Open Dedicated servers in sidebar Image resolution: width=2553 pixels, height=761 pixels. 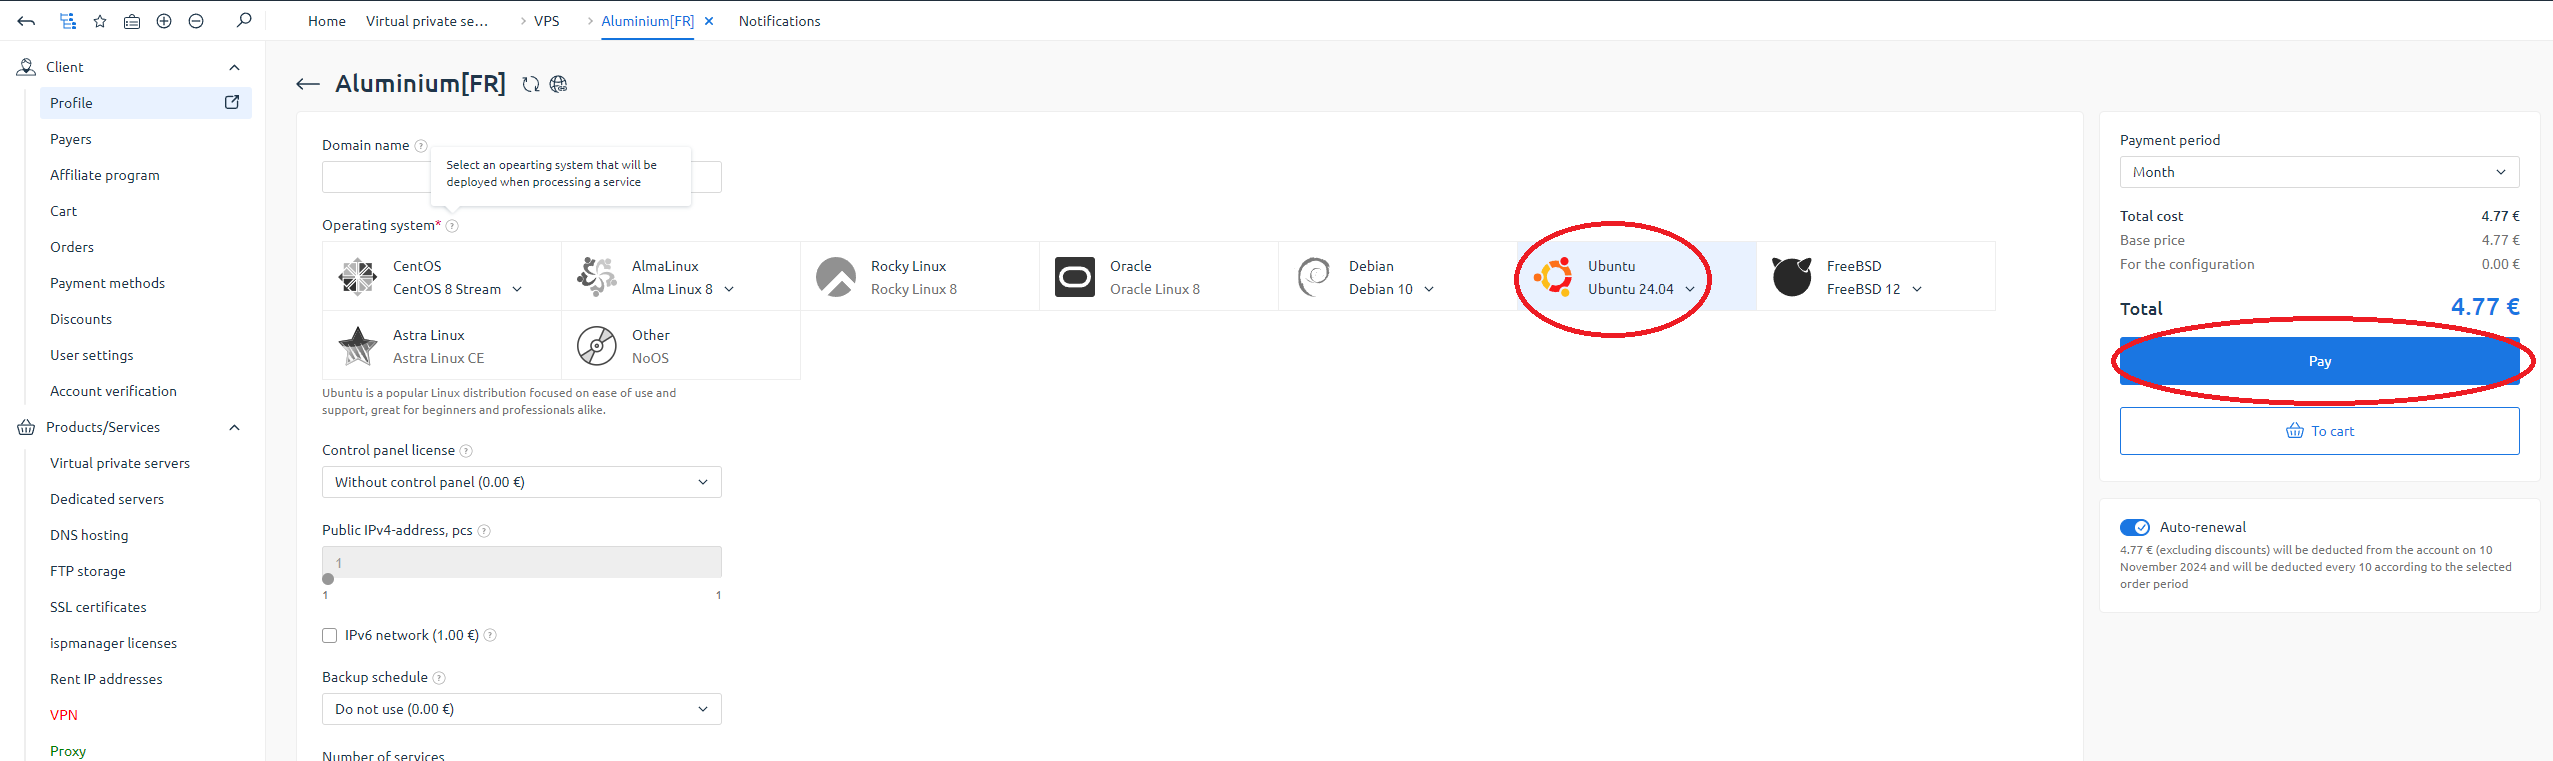pyautogui.click(x=107, y=499)
